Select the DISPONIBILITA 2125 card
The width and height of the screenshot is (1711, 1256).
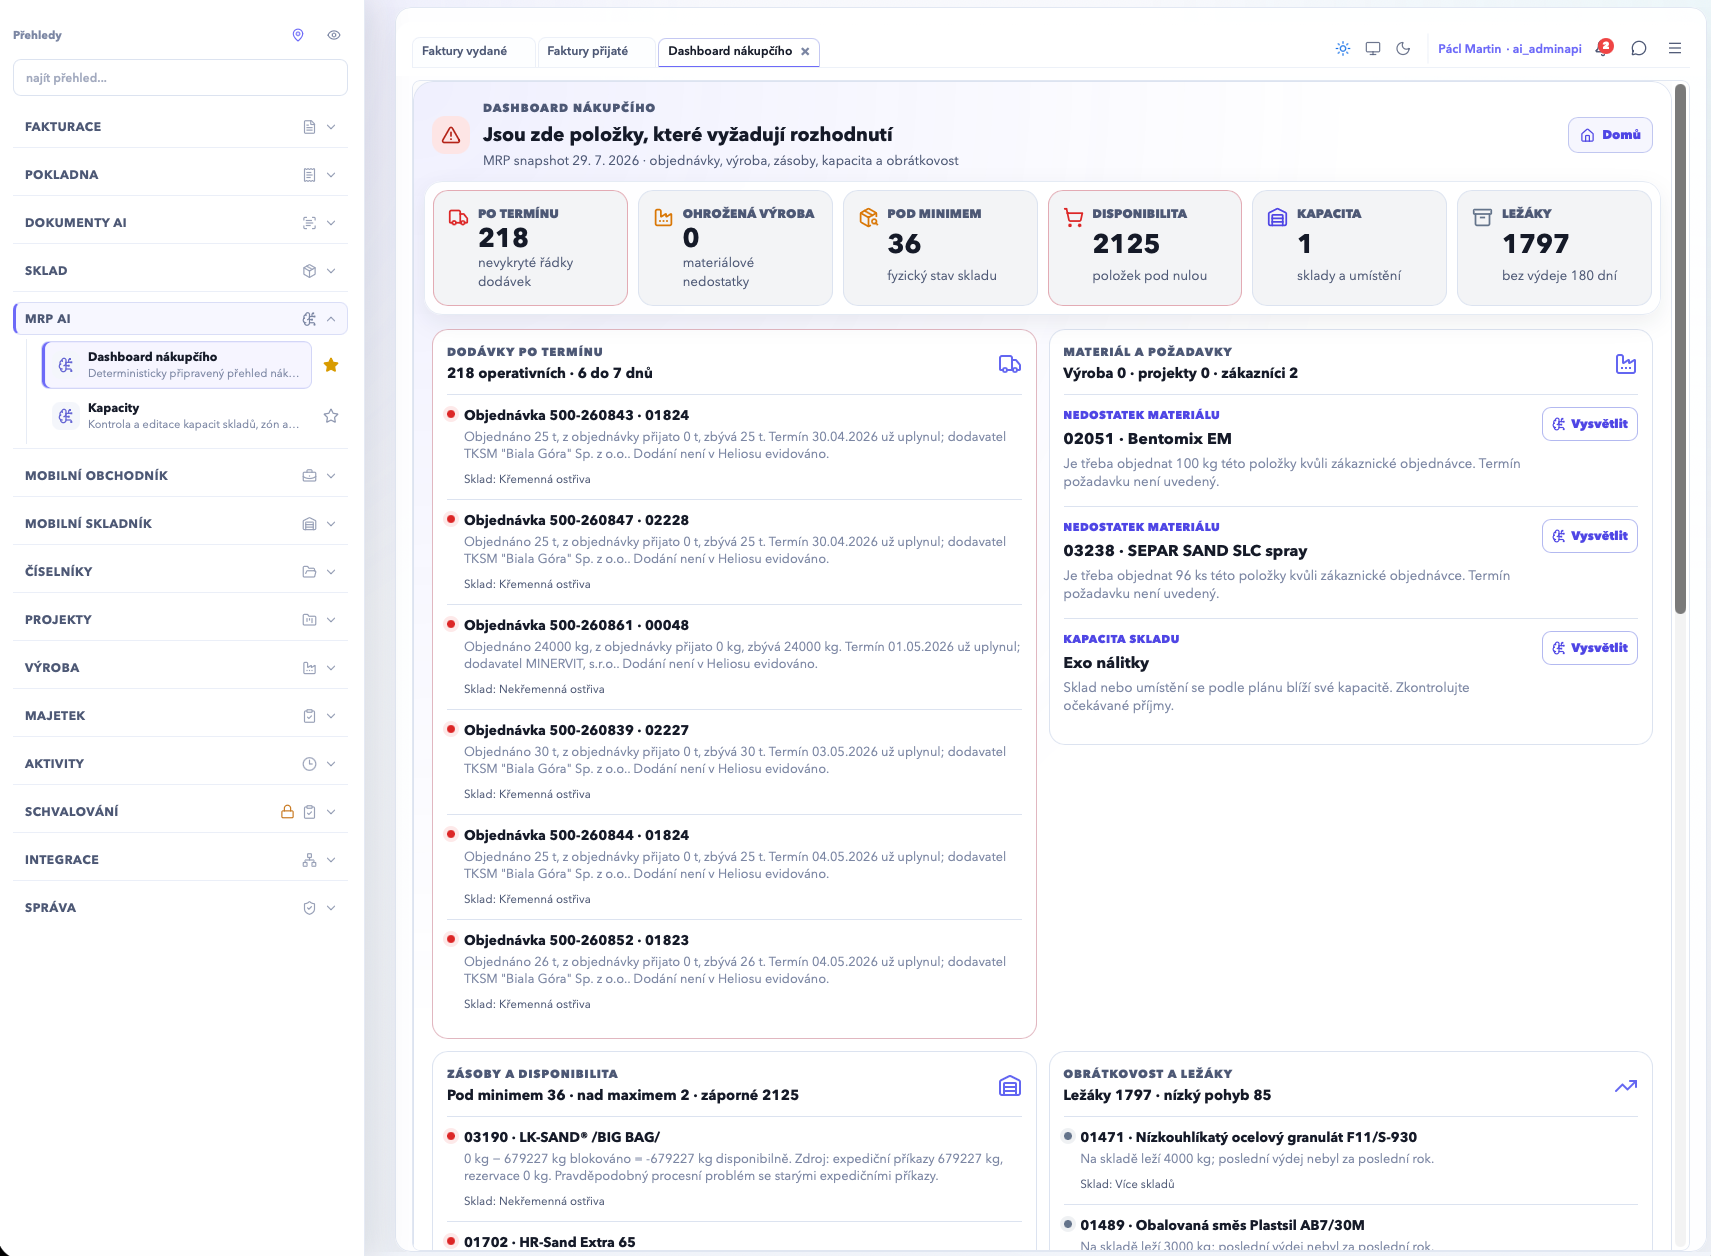coord(1145,248)
